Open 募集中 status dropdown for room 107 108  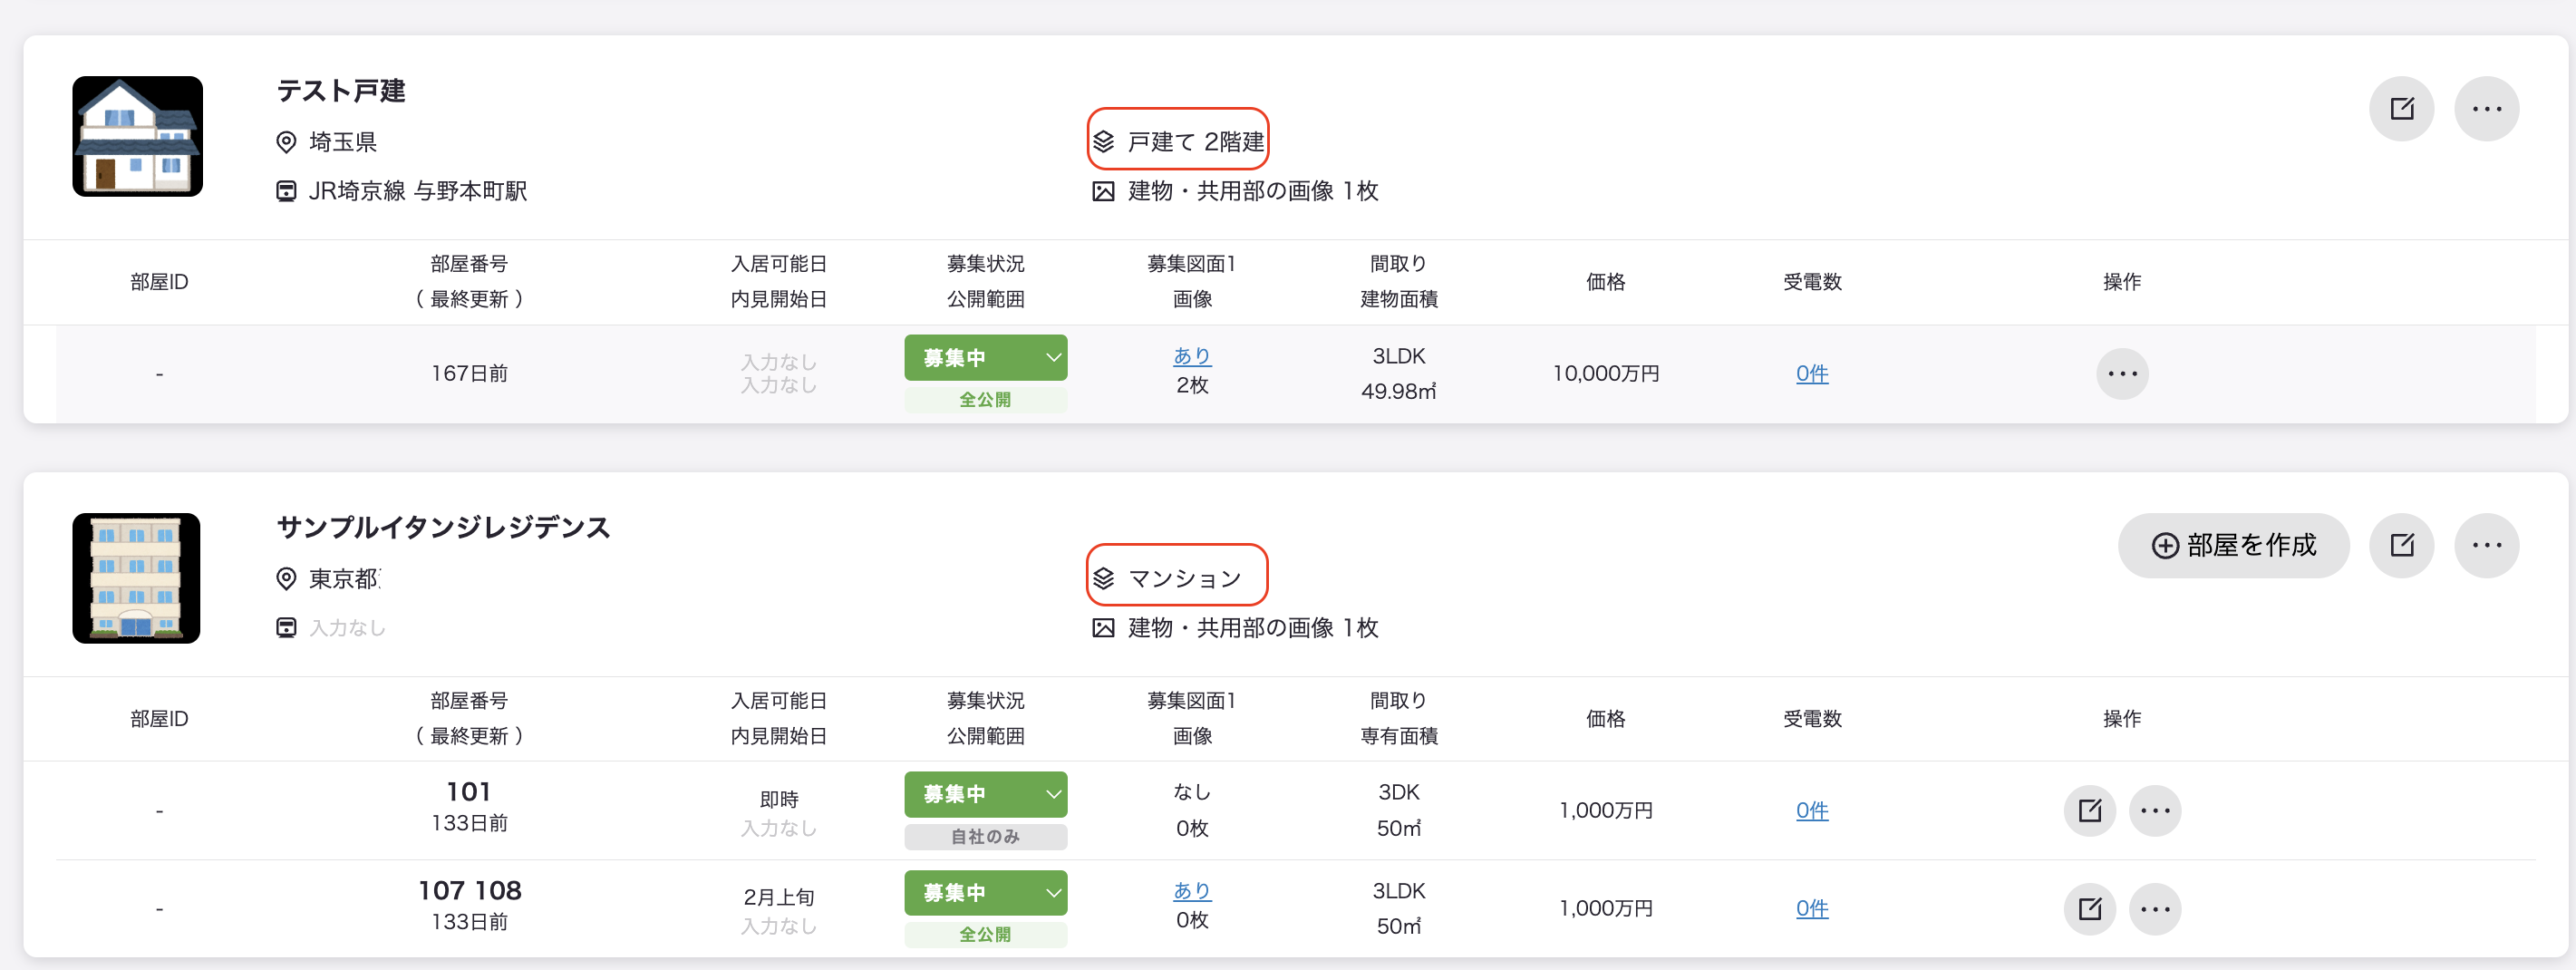tap(985, 892)
